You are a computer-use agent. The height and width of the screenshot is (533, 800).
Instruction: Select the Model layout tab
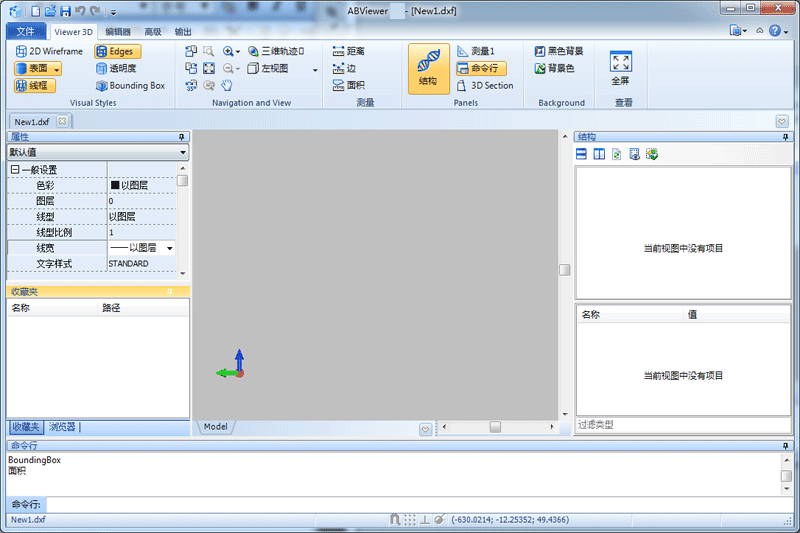click(x=215, y=426)
